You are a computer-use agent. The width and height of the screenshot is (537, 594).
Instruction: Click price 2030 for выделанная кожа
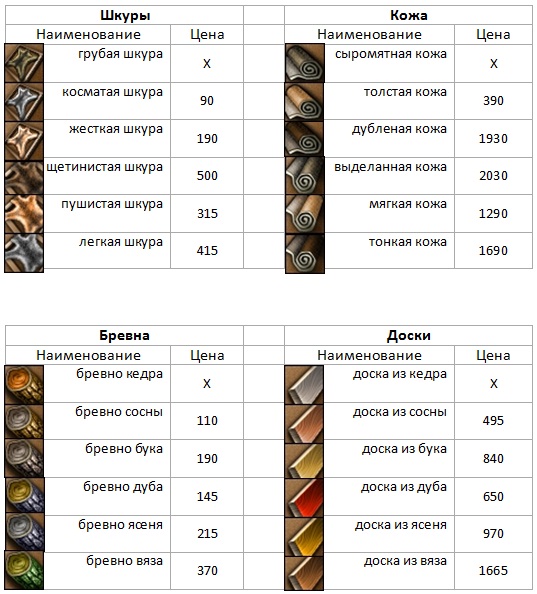[493, 176]
